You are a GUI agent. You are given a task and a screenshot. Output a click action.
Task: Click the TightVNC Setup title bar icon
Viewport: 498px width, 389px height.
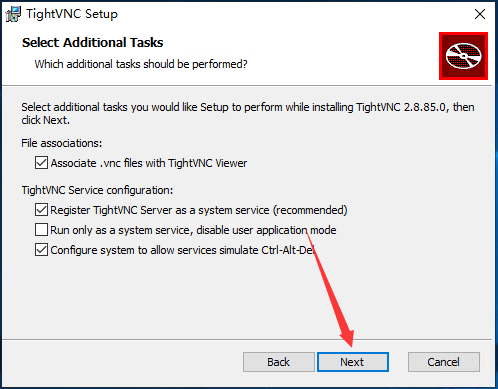(x=13, y=14)
